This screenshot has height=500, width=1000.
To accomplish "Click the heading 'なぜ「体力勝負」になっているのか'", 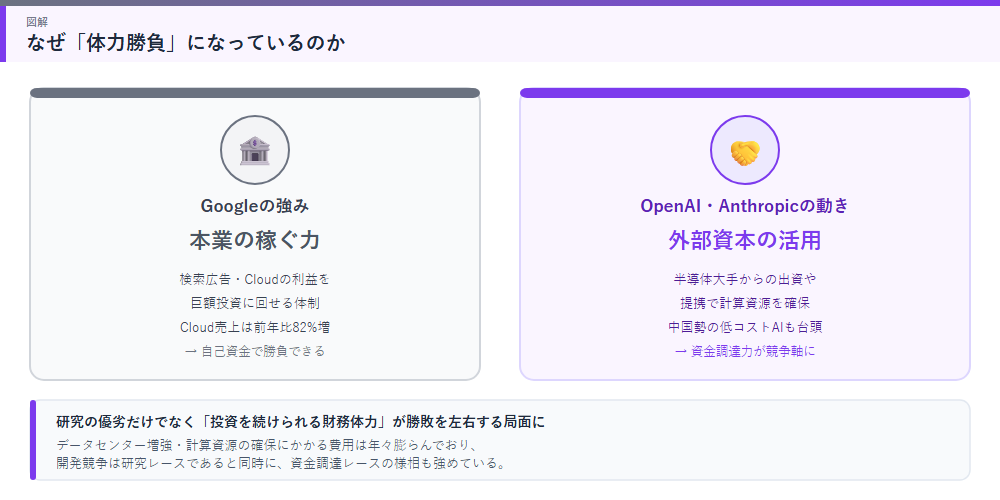I will click(186, 43).
